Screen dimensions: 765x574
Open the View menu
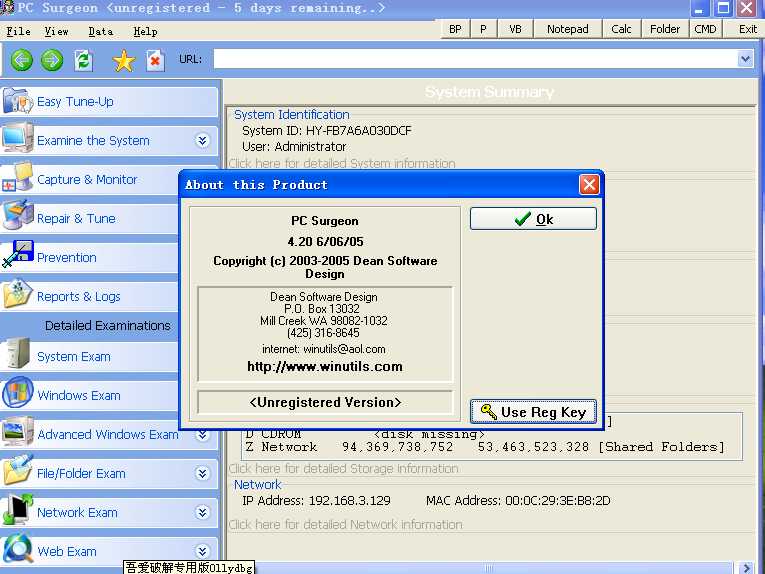[57, 31]
